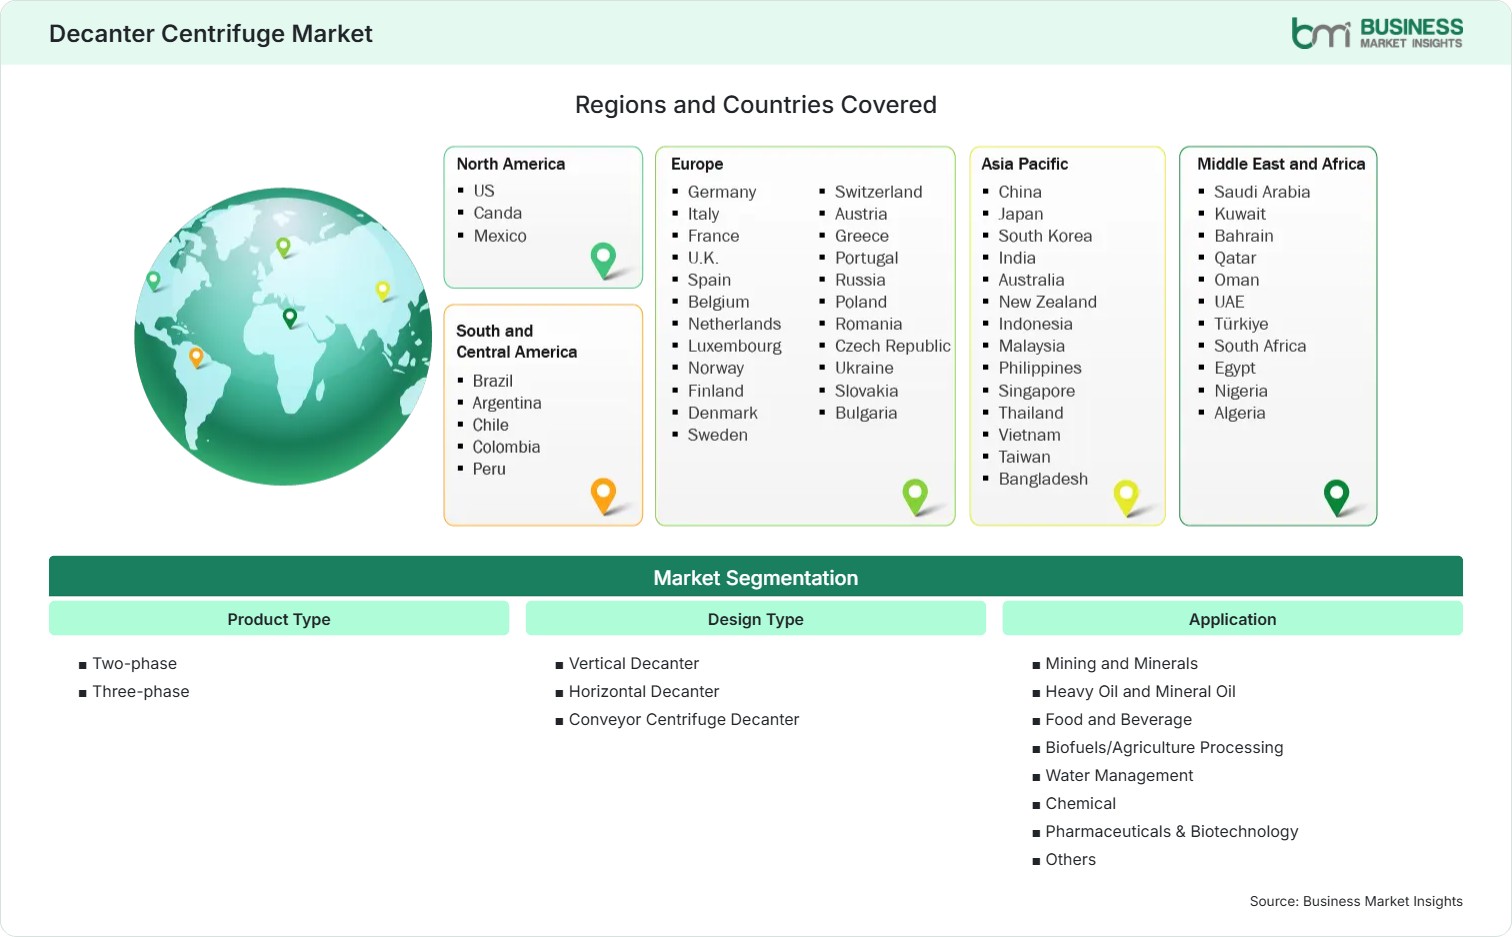Click 'Conveyor Centrifuge Decanter' under Design Type
This screenshot has width=1512, height=937.
684,720
